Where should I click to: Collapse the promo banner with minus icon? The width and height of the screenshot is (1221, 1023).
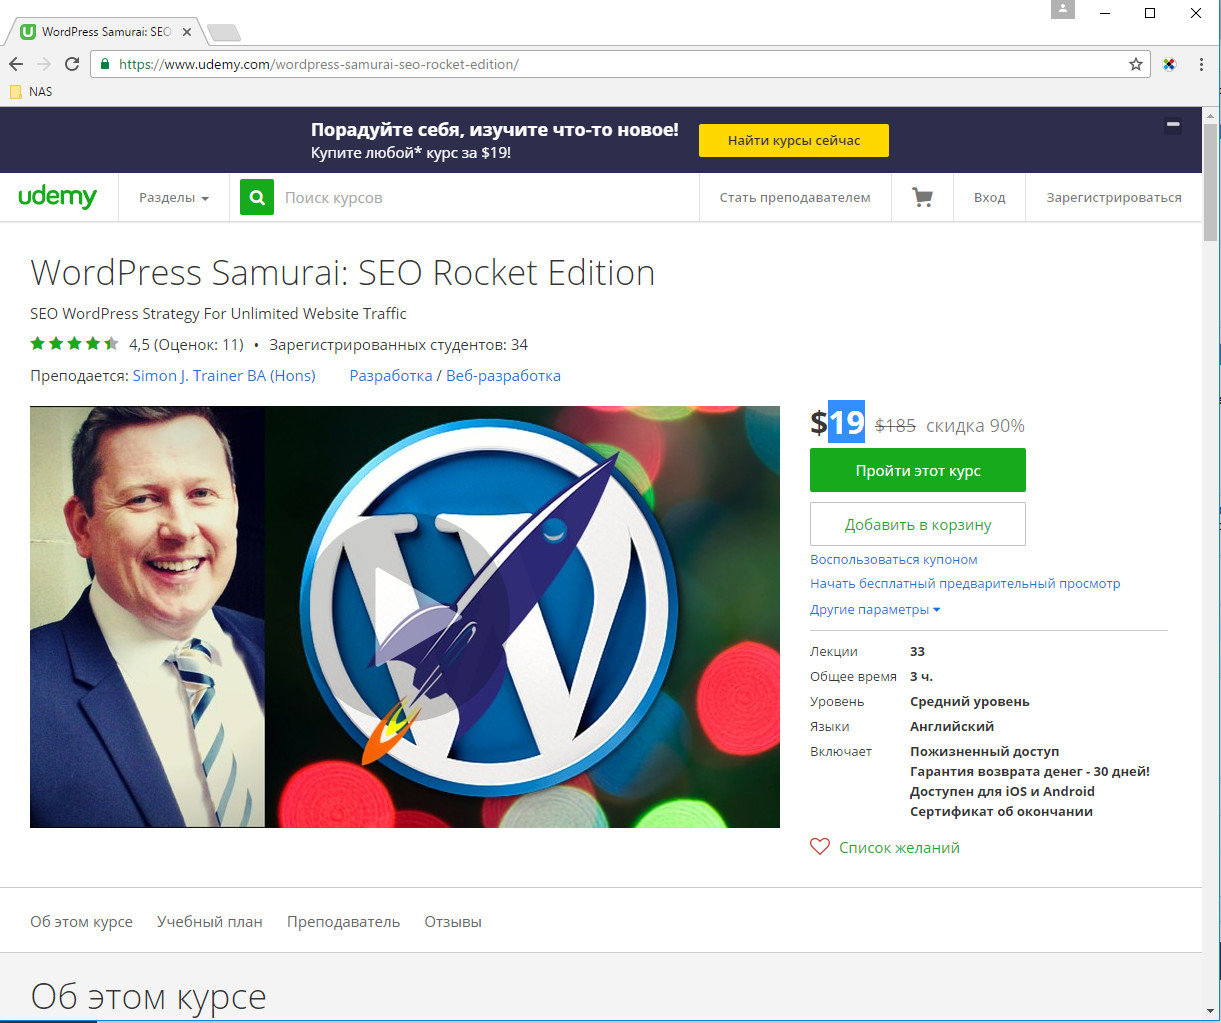pyautogui.click(x=1173, y=126)
